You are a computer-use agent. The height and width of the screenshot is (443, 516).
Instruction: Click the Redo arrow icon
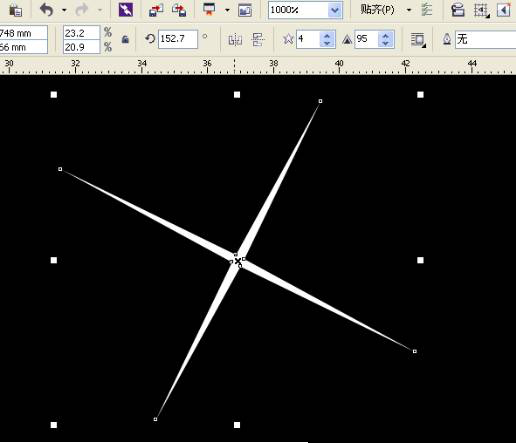[81, 10]
